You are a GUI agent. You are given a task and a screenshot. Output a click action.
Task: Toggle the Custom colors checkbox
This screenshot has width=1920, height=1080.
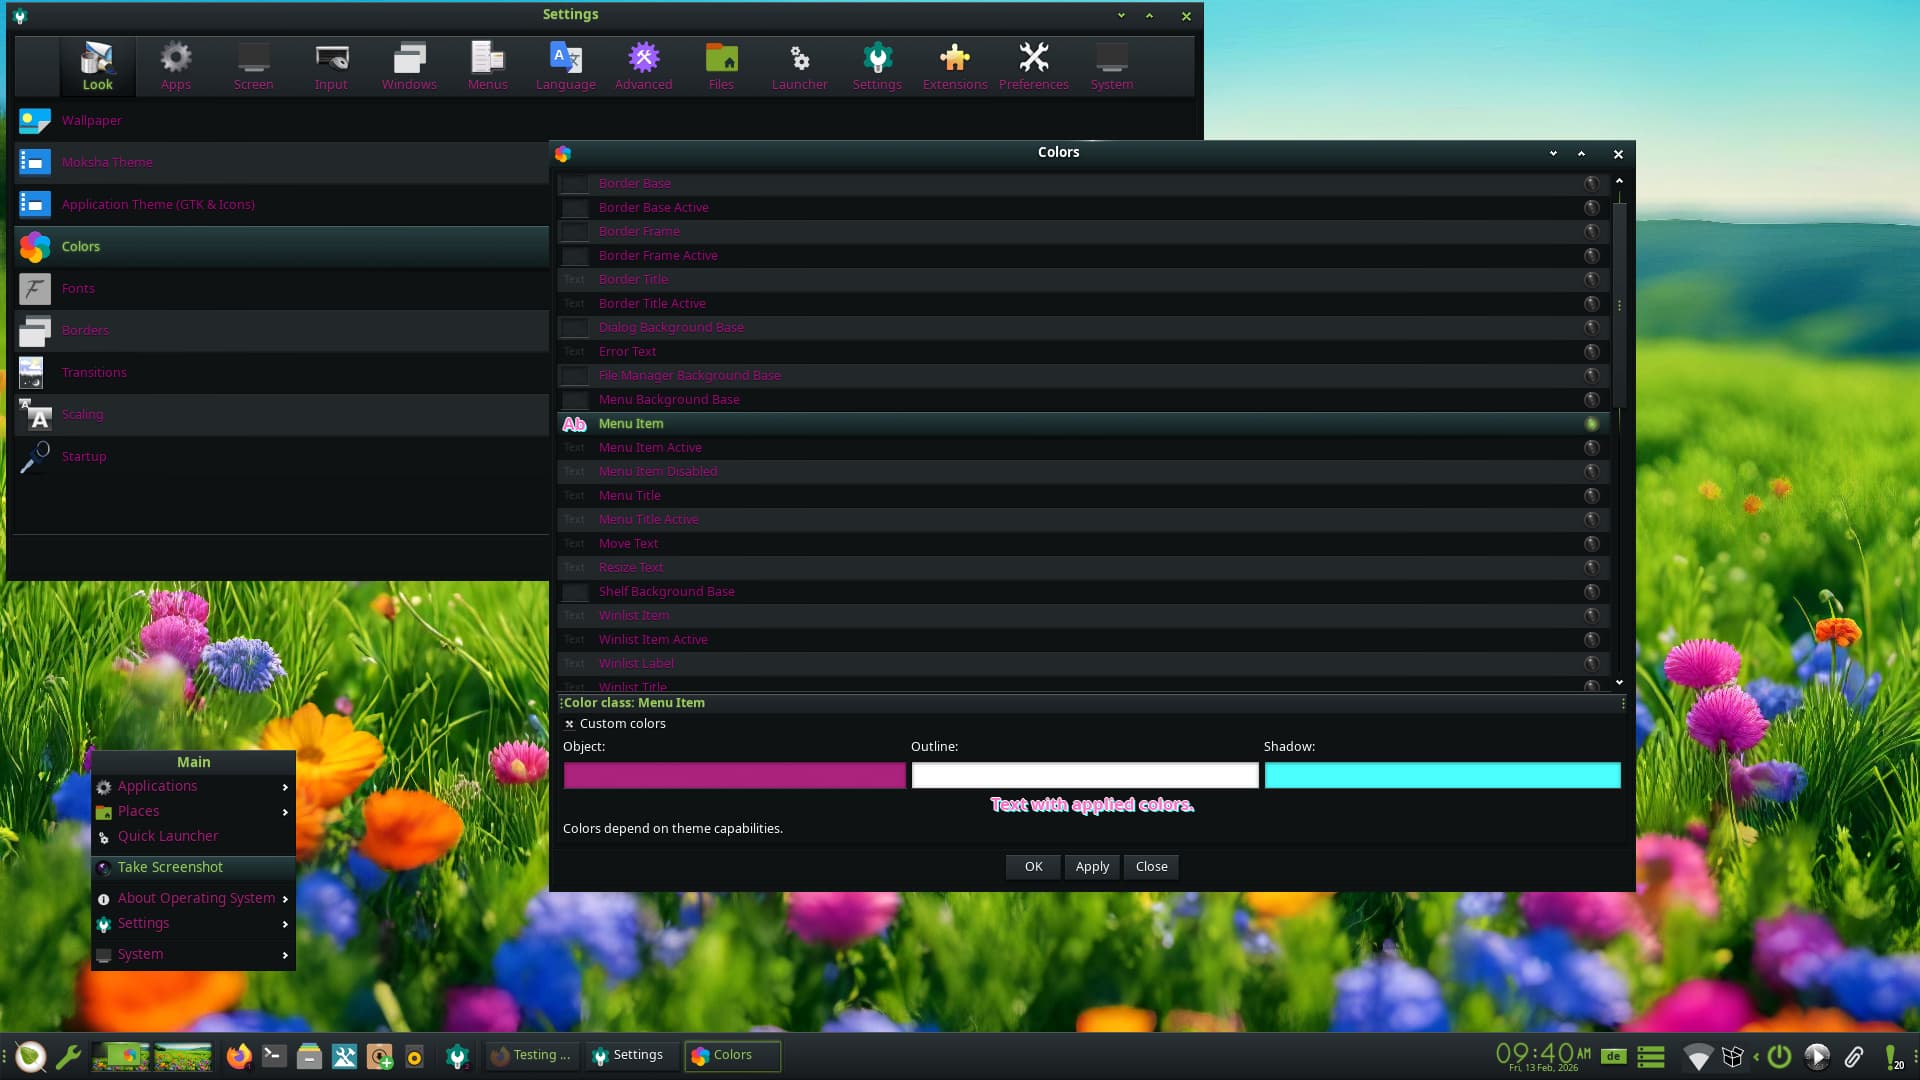(x=570, y=724)
